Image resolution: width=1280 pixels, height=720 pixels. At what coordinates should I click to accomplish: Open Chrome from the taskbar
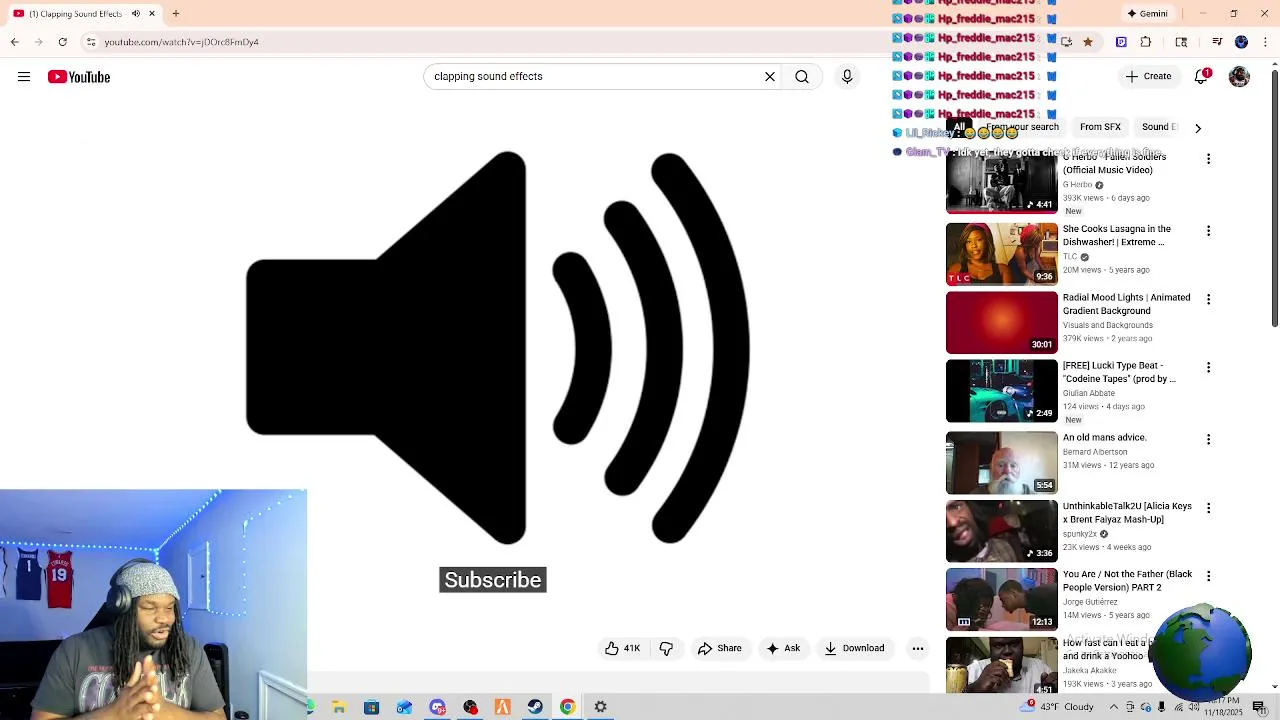(568, 707)
